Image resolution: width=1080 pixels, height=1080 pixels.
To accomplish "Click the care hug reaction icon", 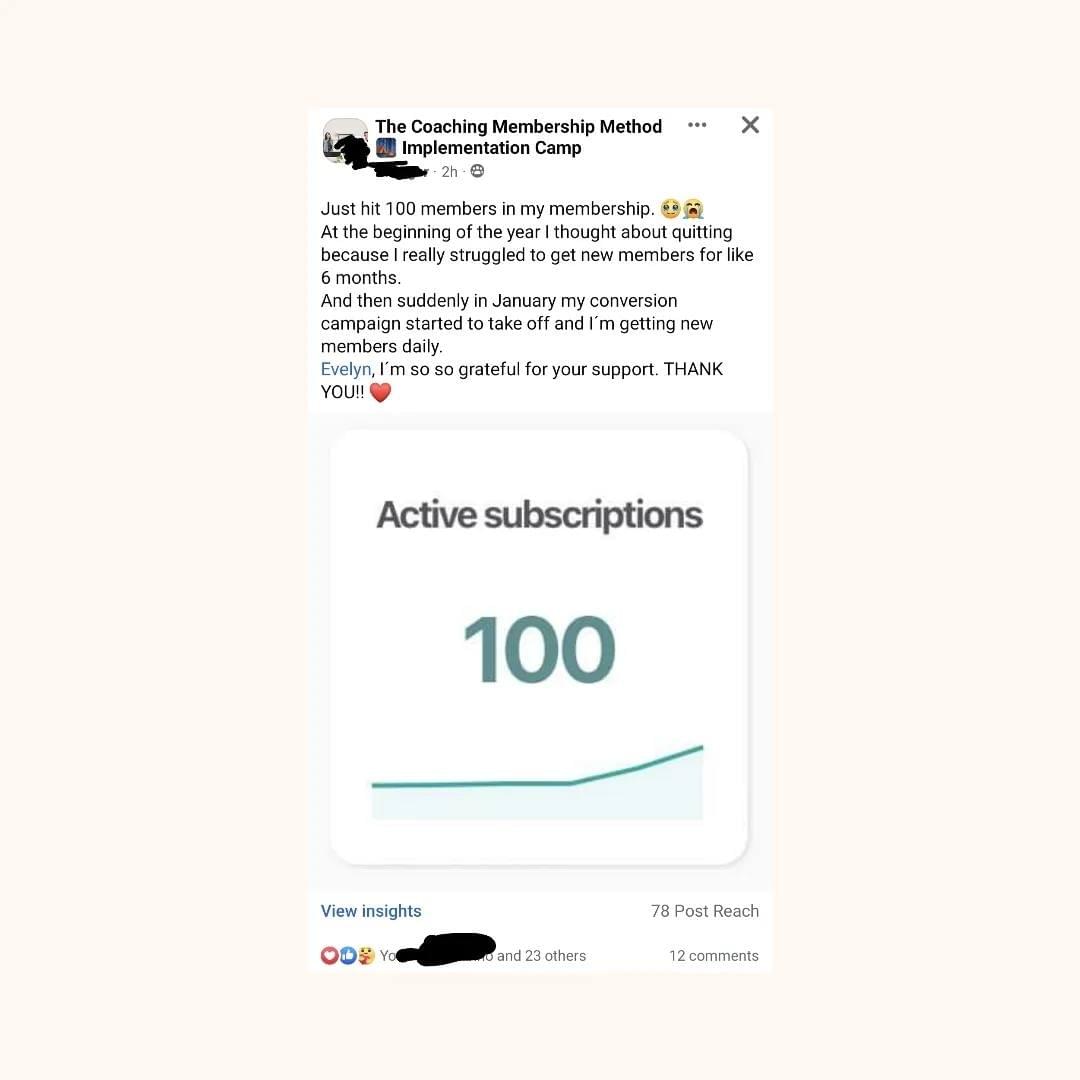I will (366, 955).
